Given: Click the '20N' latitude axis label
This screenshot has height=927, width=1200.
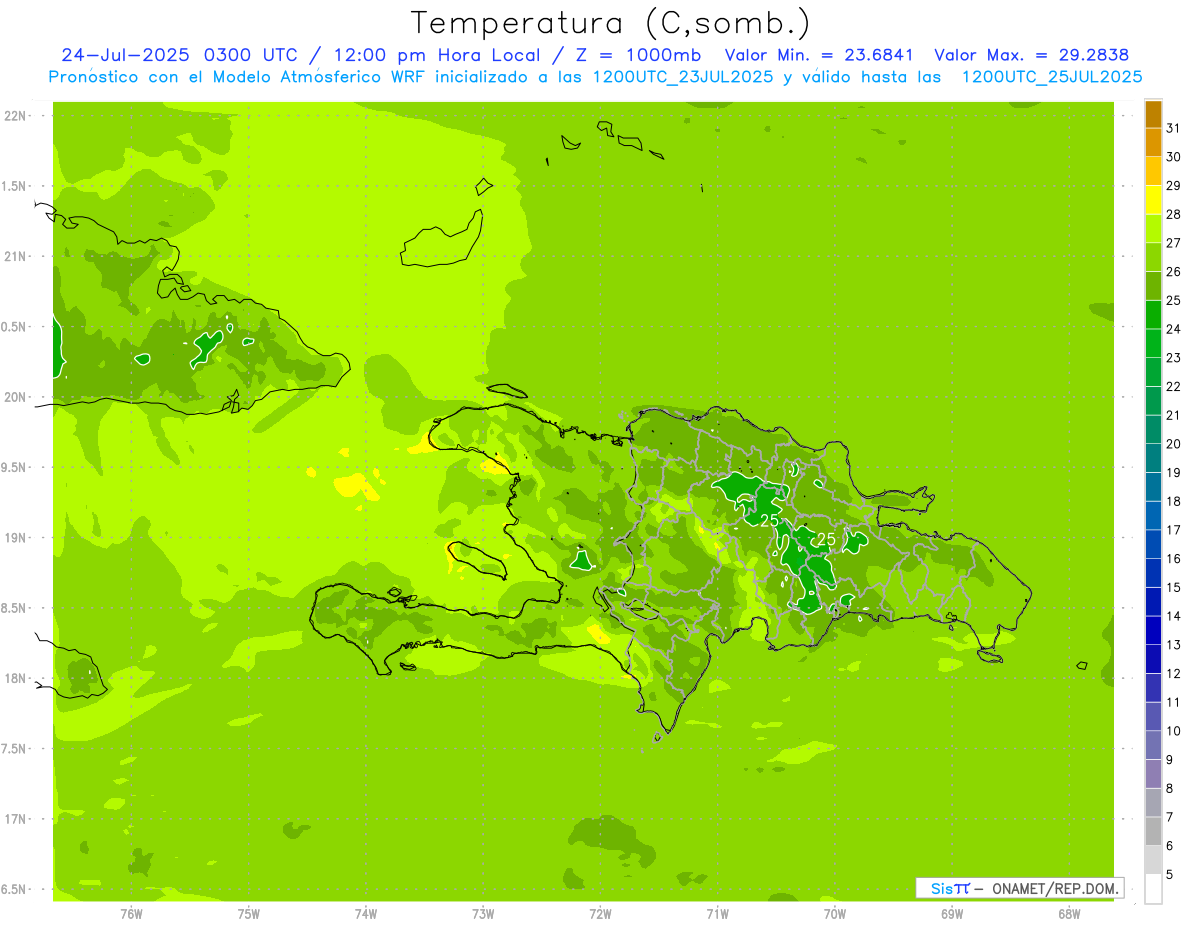Looking at the screenshot, I should (x=17, y=397).
